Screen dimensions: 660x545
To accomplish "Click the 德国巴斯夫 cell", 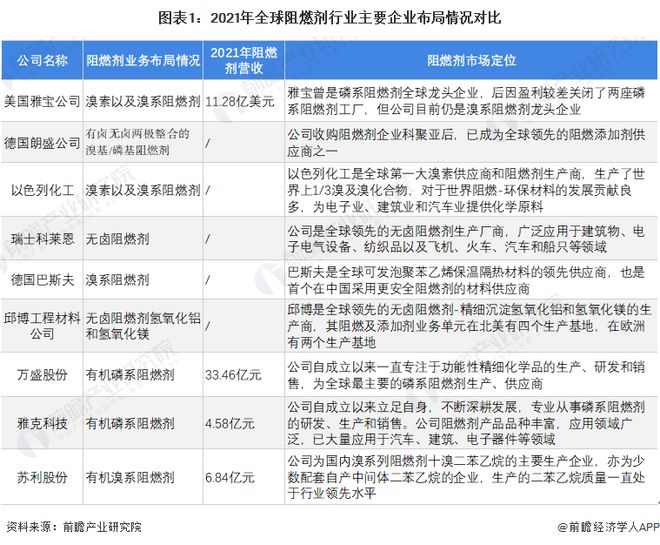I will tap(42, 280).
